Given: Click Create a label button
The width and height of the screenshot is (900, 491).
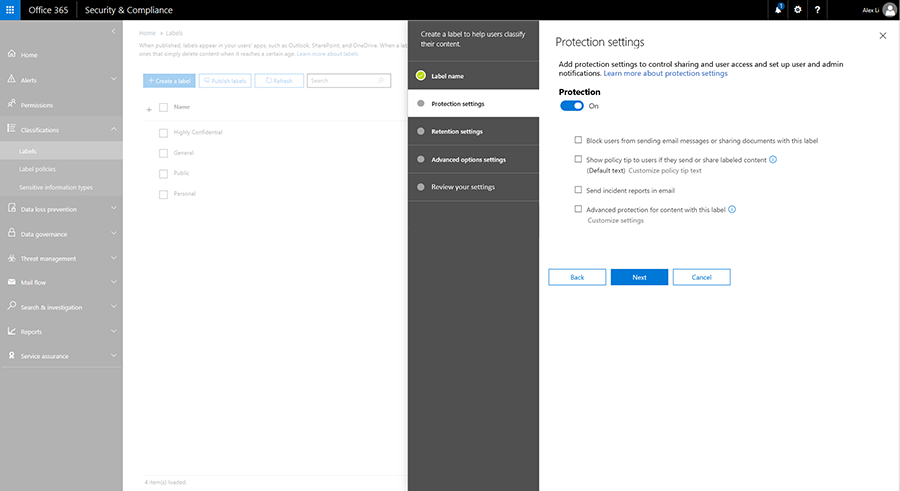Looking at the screenshot, I should point(169,81).
